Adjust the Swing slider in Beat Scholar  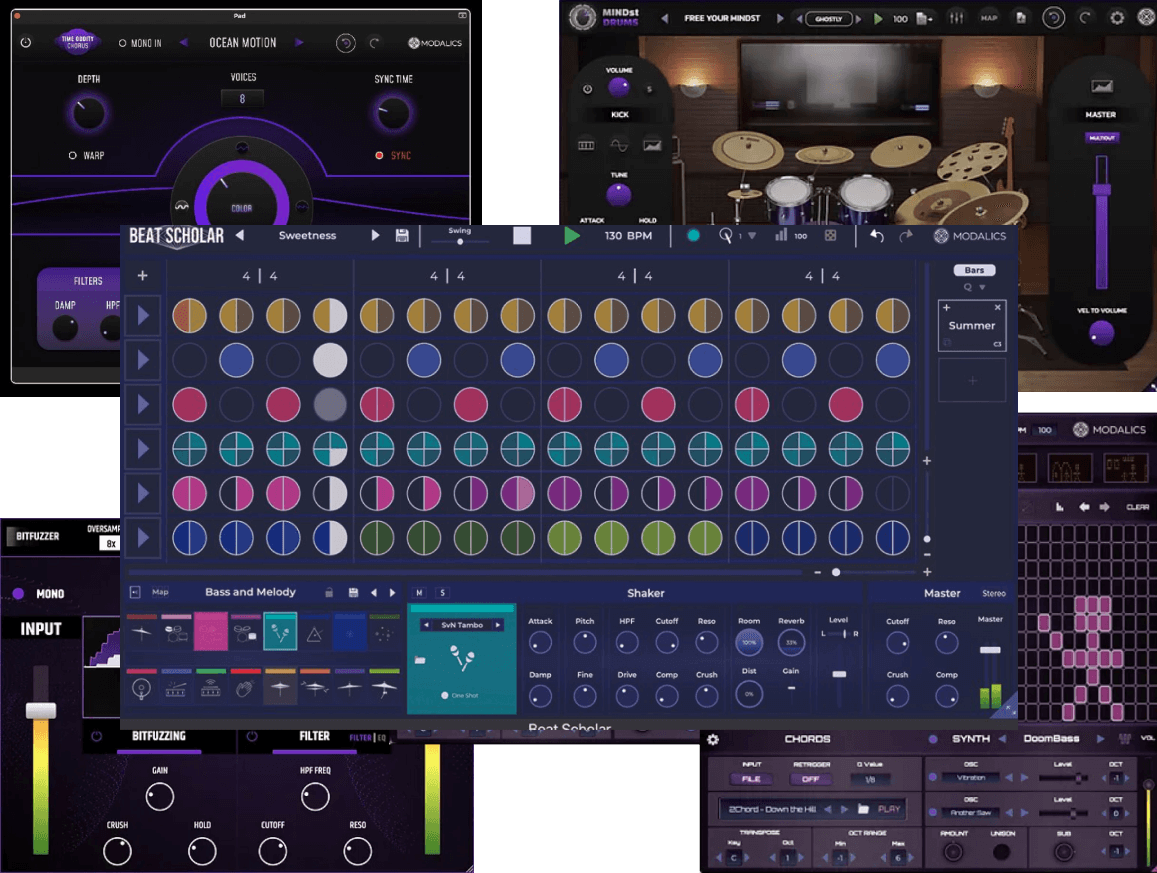(x=459, y=241)
